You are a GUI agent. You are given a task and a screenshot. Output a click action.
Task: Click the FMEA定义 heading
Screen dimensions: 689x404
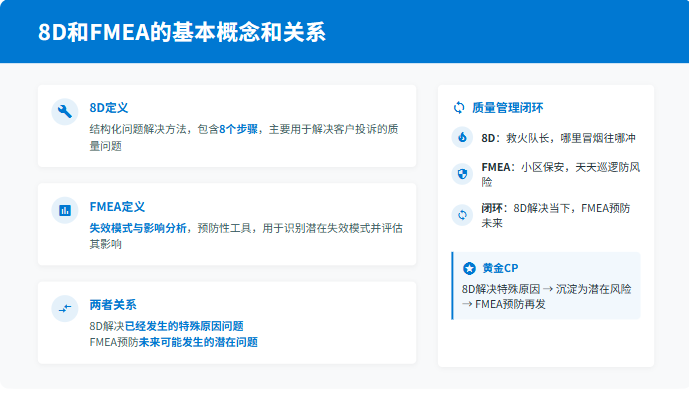click(x=117, y=207)
